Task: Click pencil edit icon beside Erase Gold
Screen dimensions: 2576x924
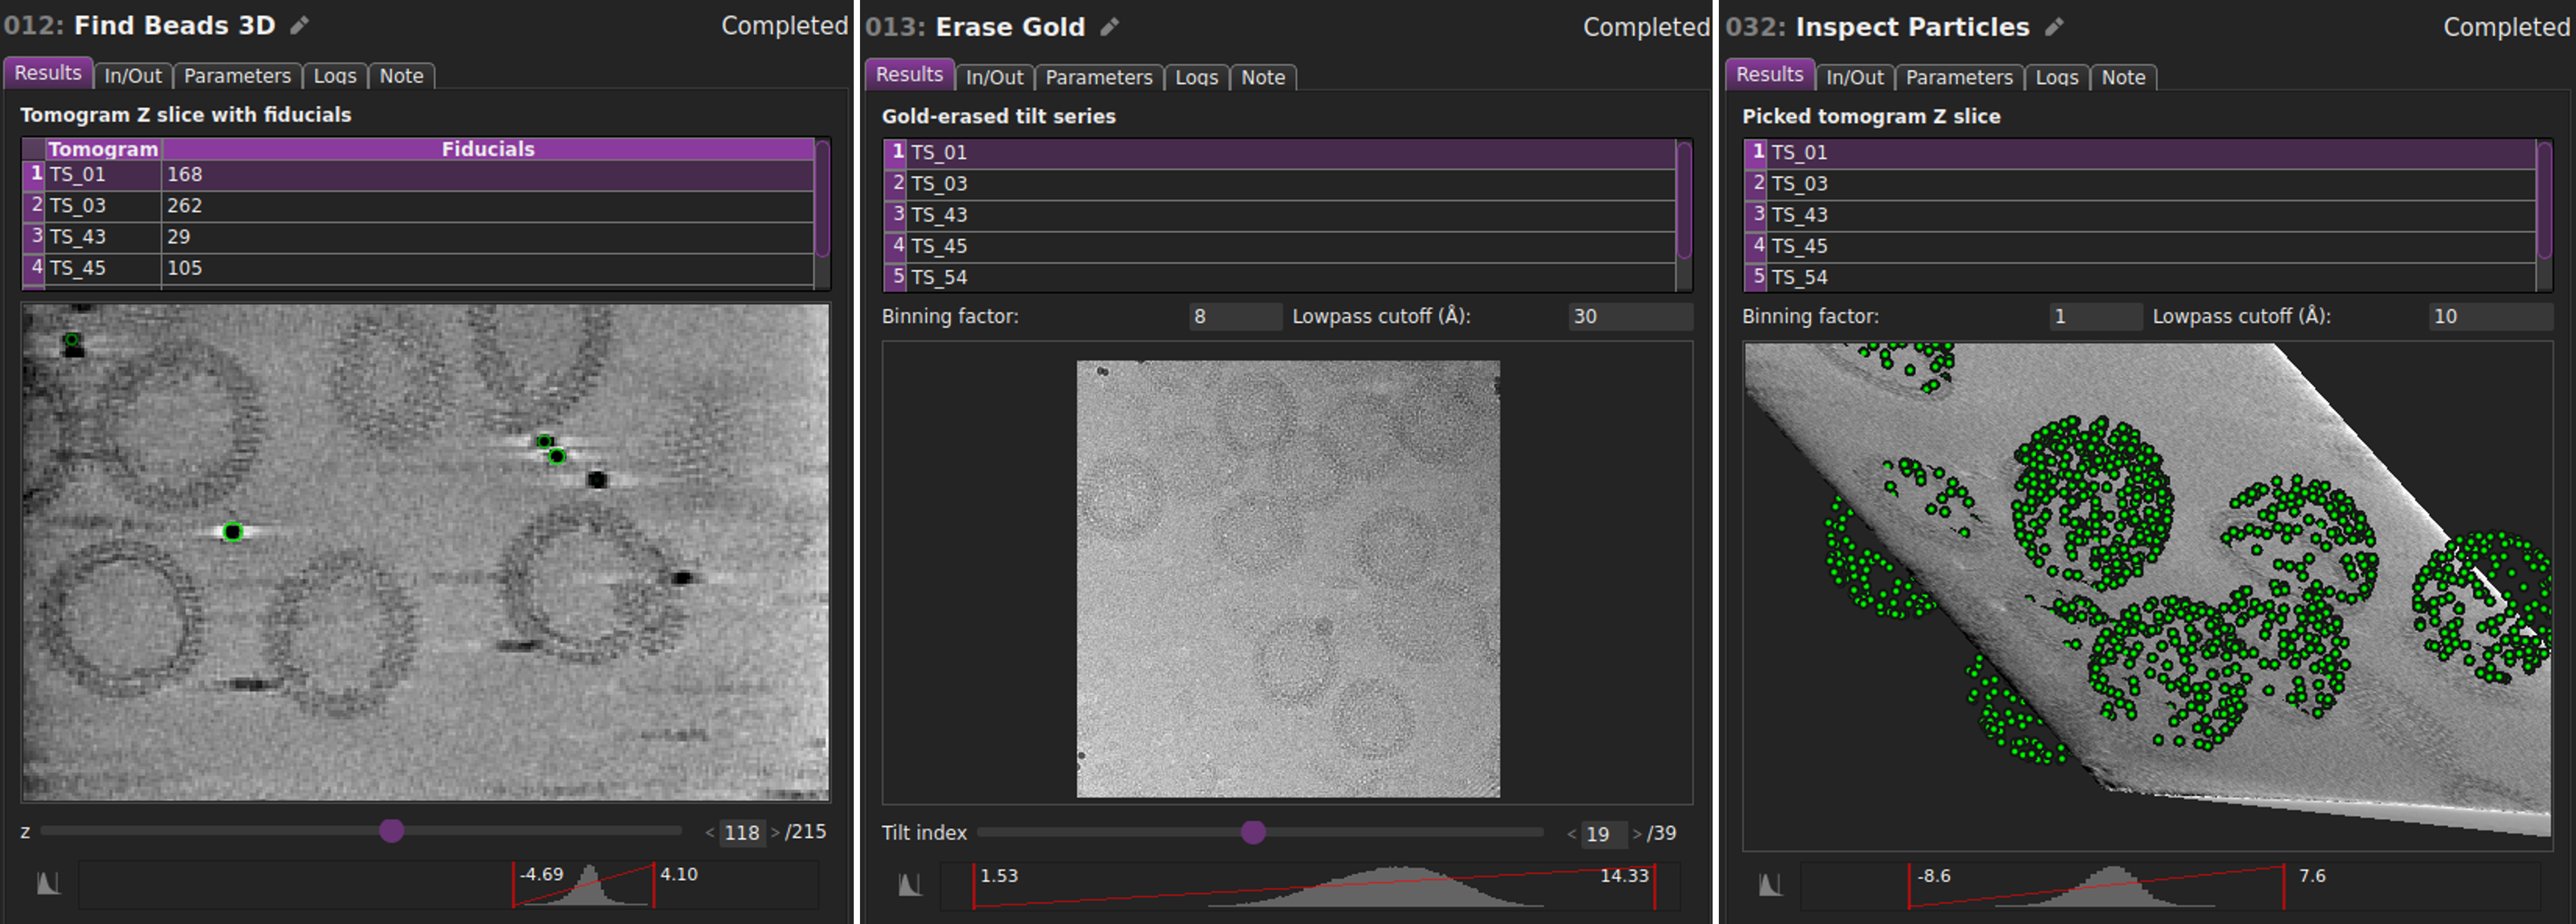Action: tap(1109, 27)
